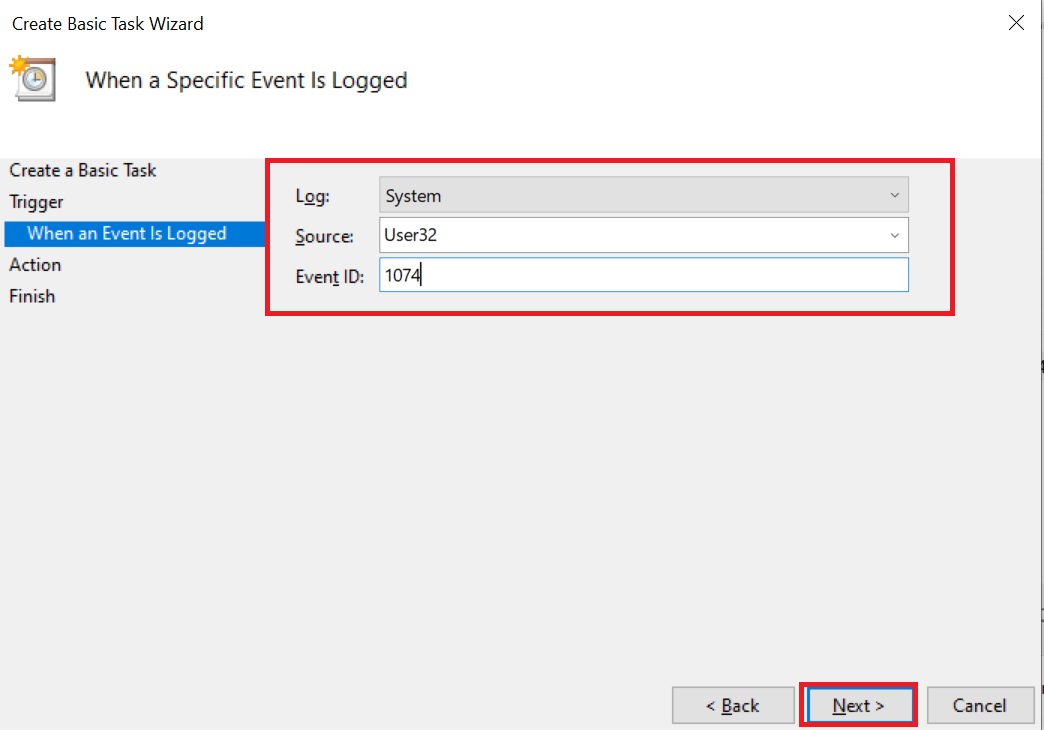The height and width of the screenshot is (730, 1044).
Task: Select the Trigger step in the sidebar
Action: (36, 201)
